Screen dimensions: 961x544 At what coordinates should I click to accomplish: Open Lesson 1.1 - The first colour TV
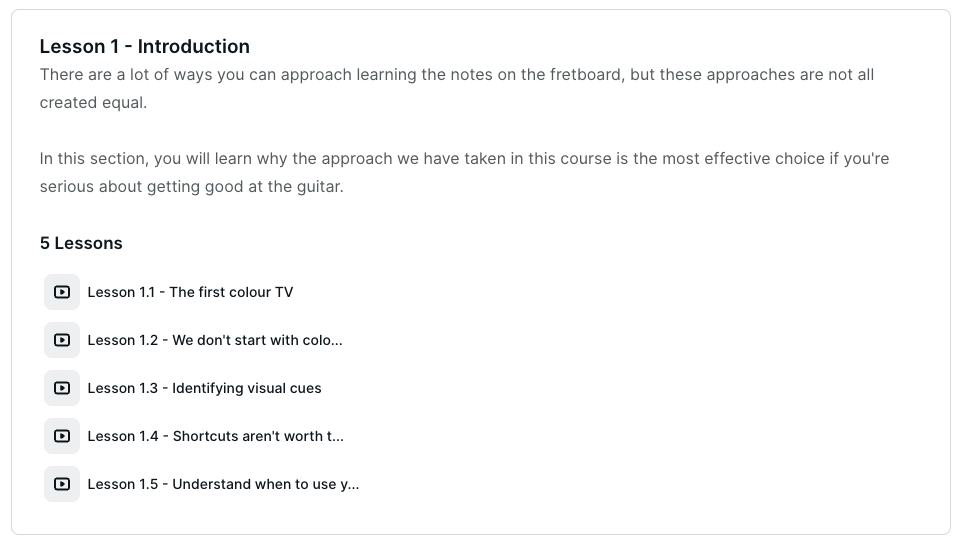coord(190,292)
